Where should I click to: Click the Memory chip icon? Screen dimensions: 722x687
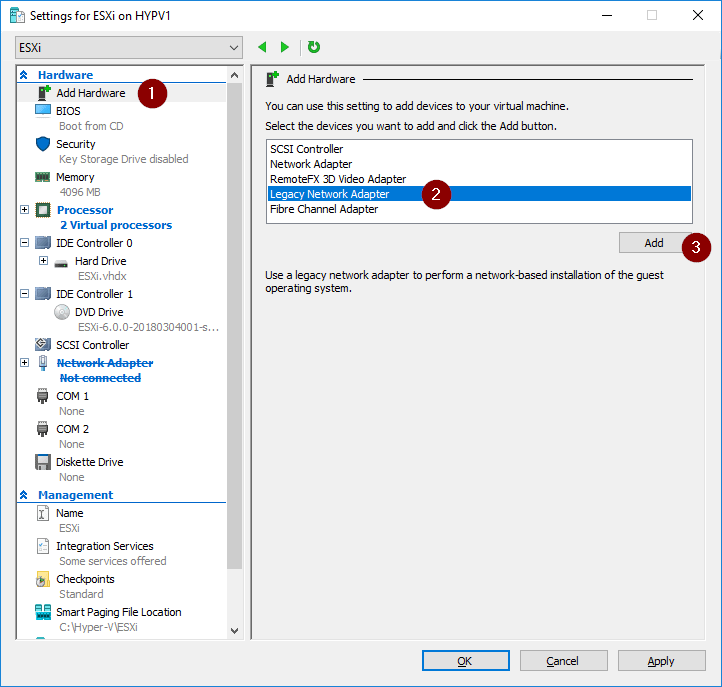(43, 177)
